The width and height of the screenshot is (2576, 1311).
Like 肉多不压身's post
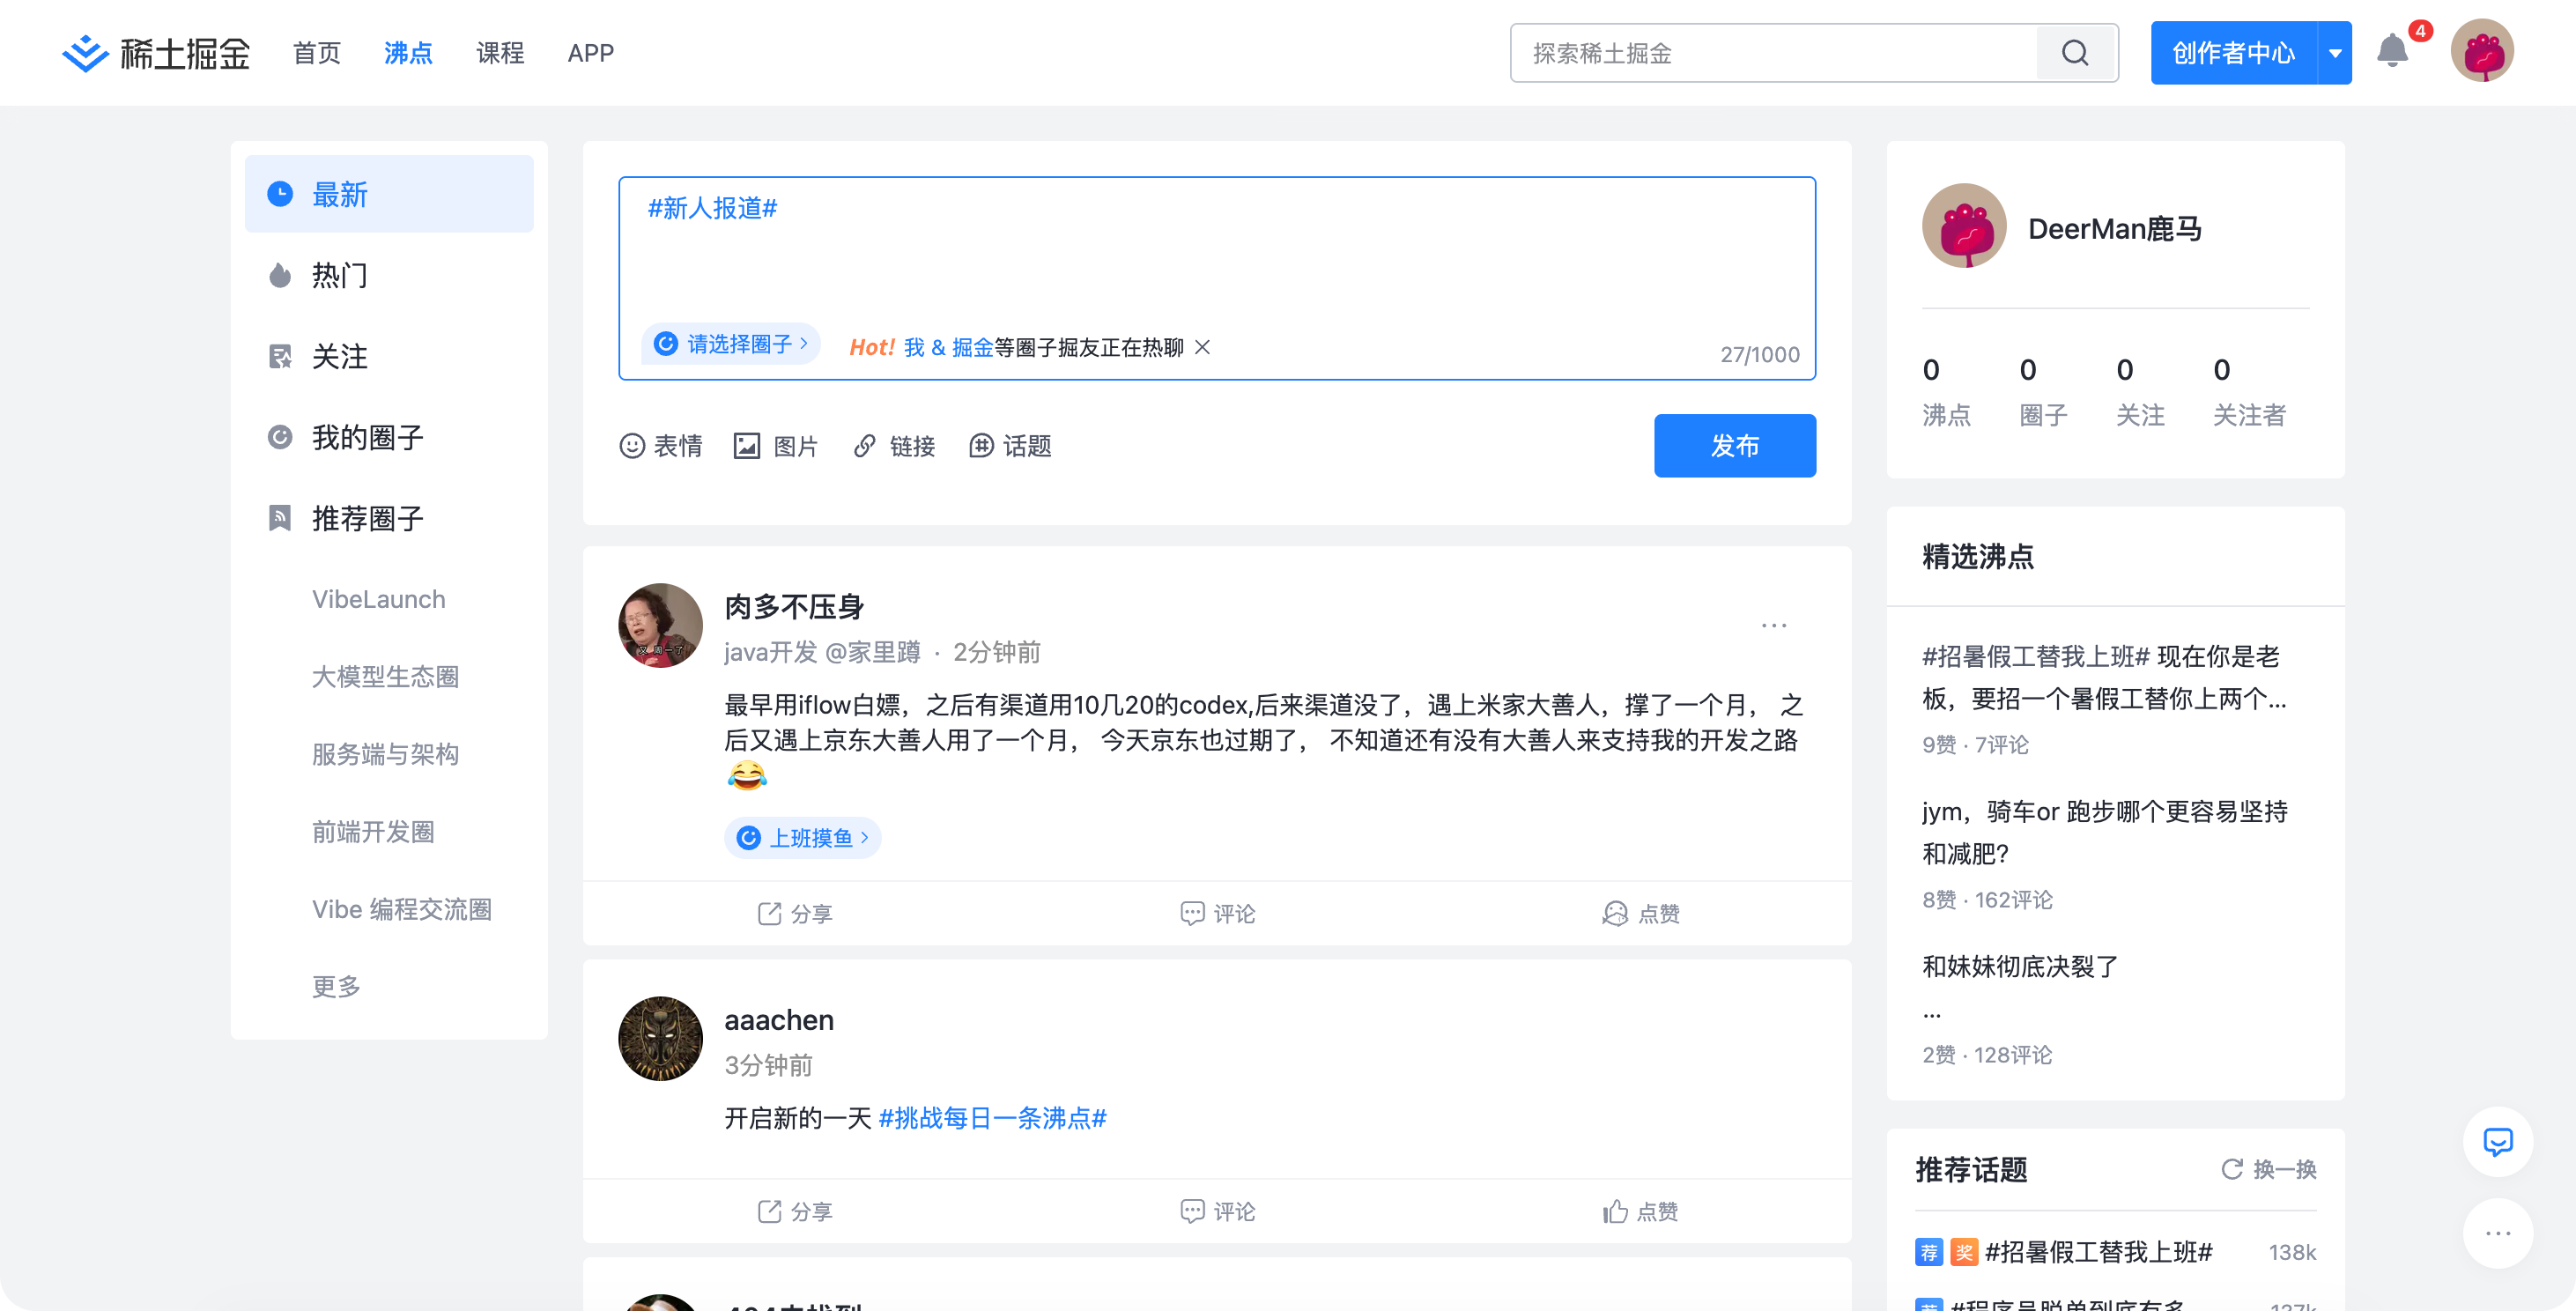pos(1640,913)
